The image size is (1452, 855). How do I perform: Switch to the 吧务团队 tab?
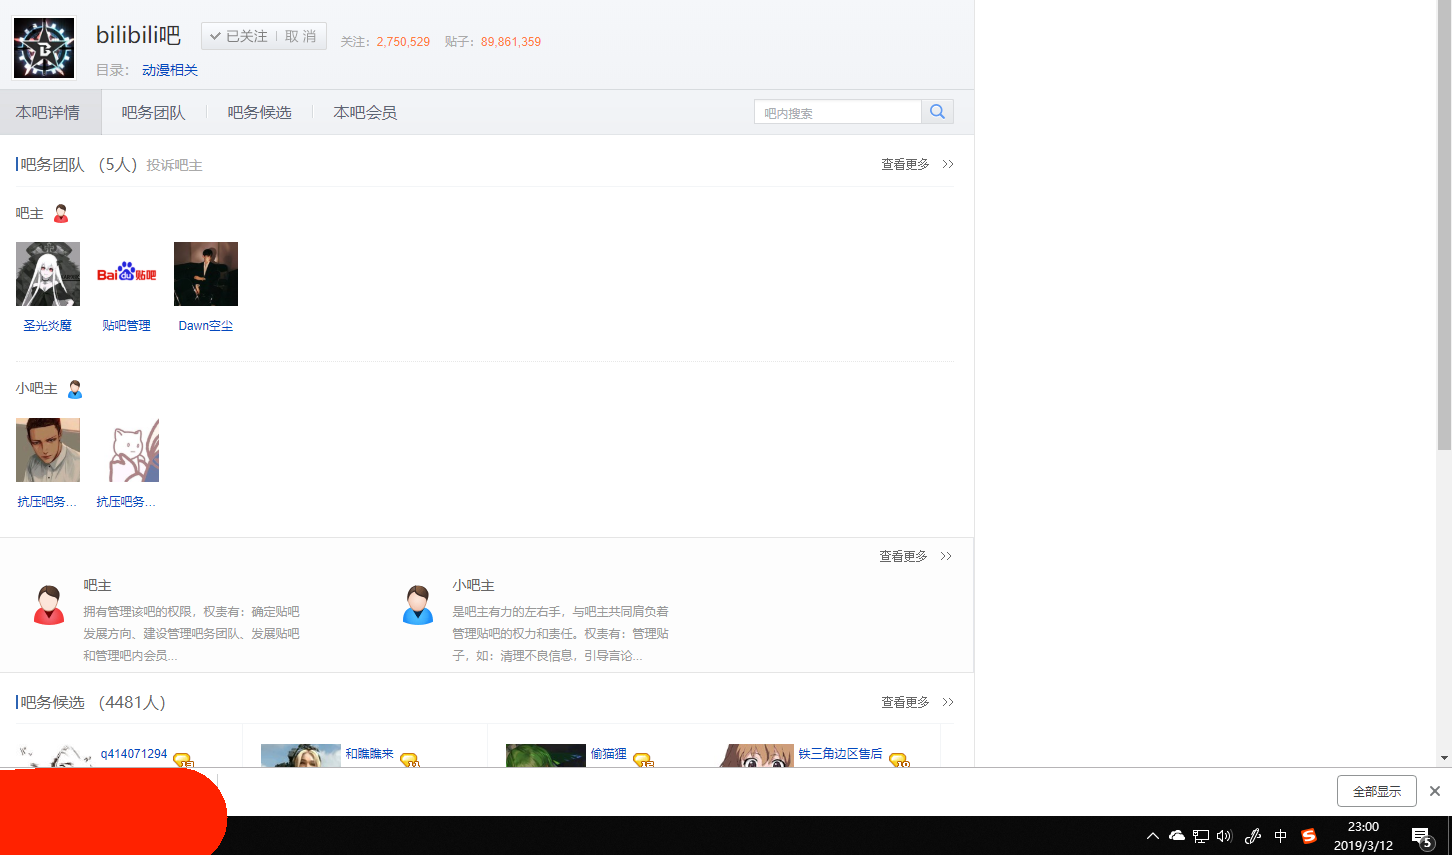153,113
